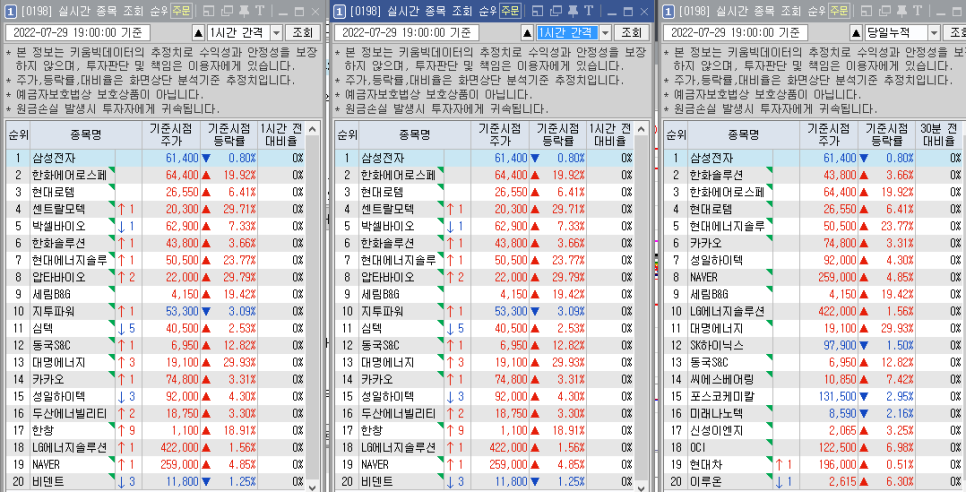
Task: Click the black up-triangle button in right window
Action: 856,33
